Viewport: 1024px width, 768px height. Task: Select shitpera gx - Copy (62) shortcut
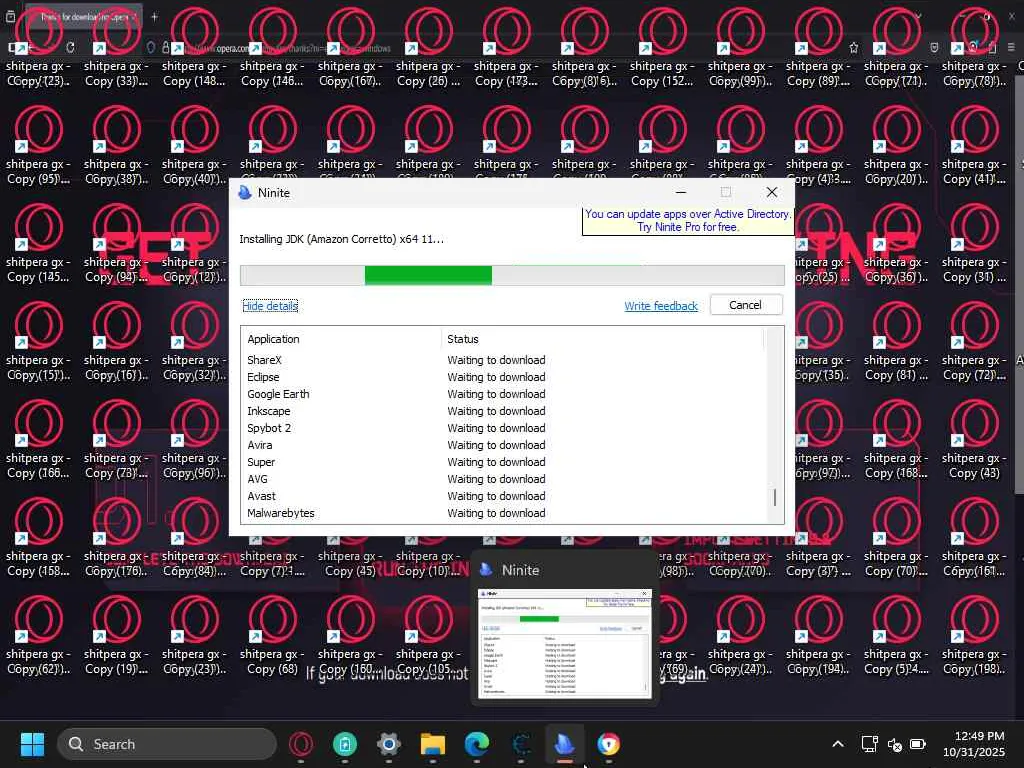38,635
